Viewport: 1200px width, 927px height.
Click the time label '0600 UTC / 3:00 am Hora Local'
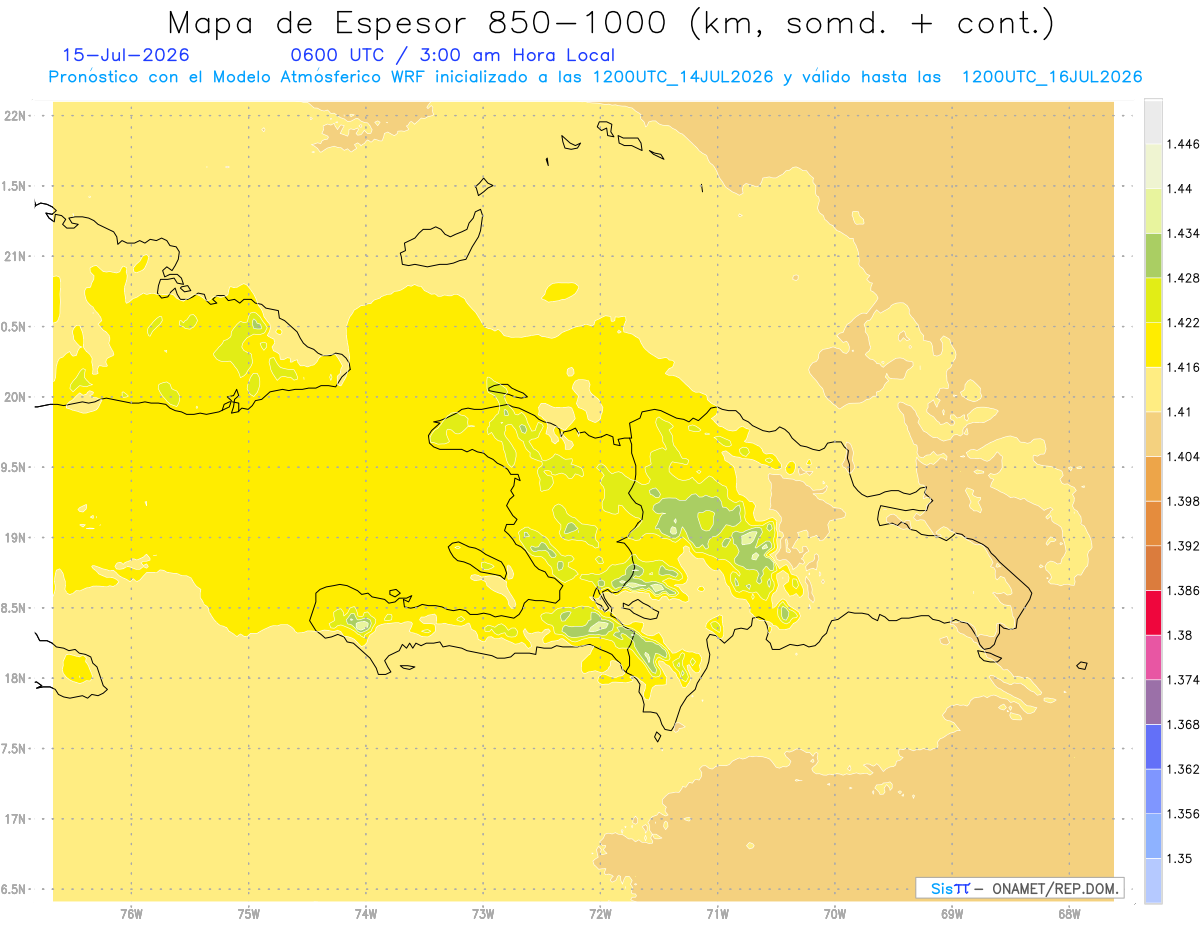452,55
